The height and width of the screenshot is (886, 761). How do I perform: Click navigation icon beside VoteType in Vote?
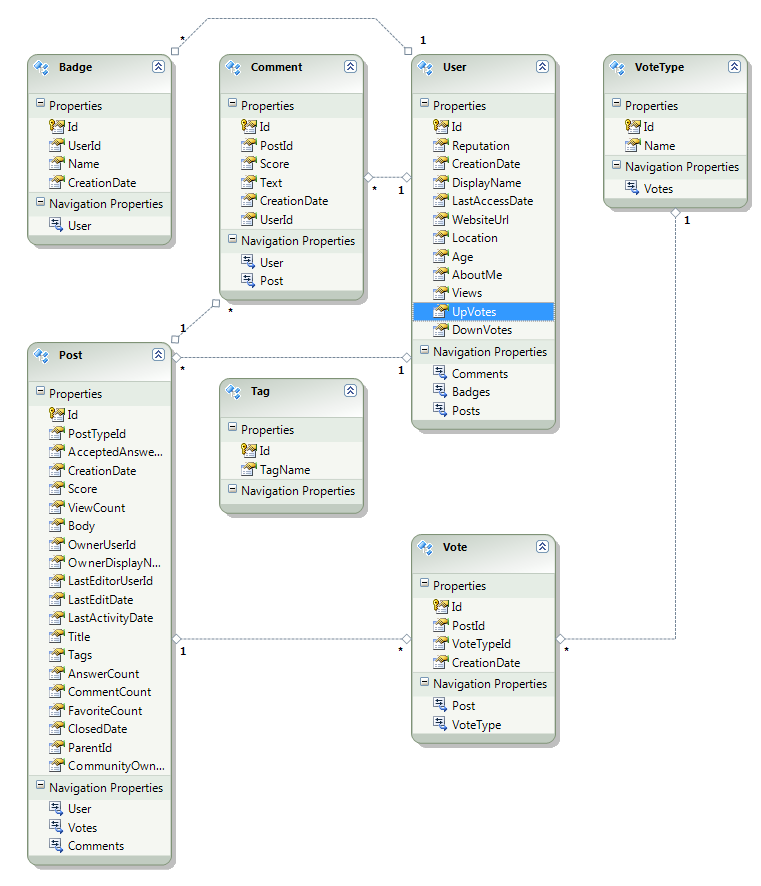pos(440,723)
